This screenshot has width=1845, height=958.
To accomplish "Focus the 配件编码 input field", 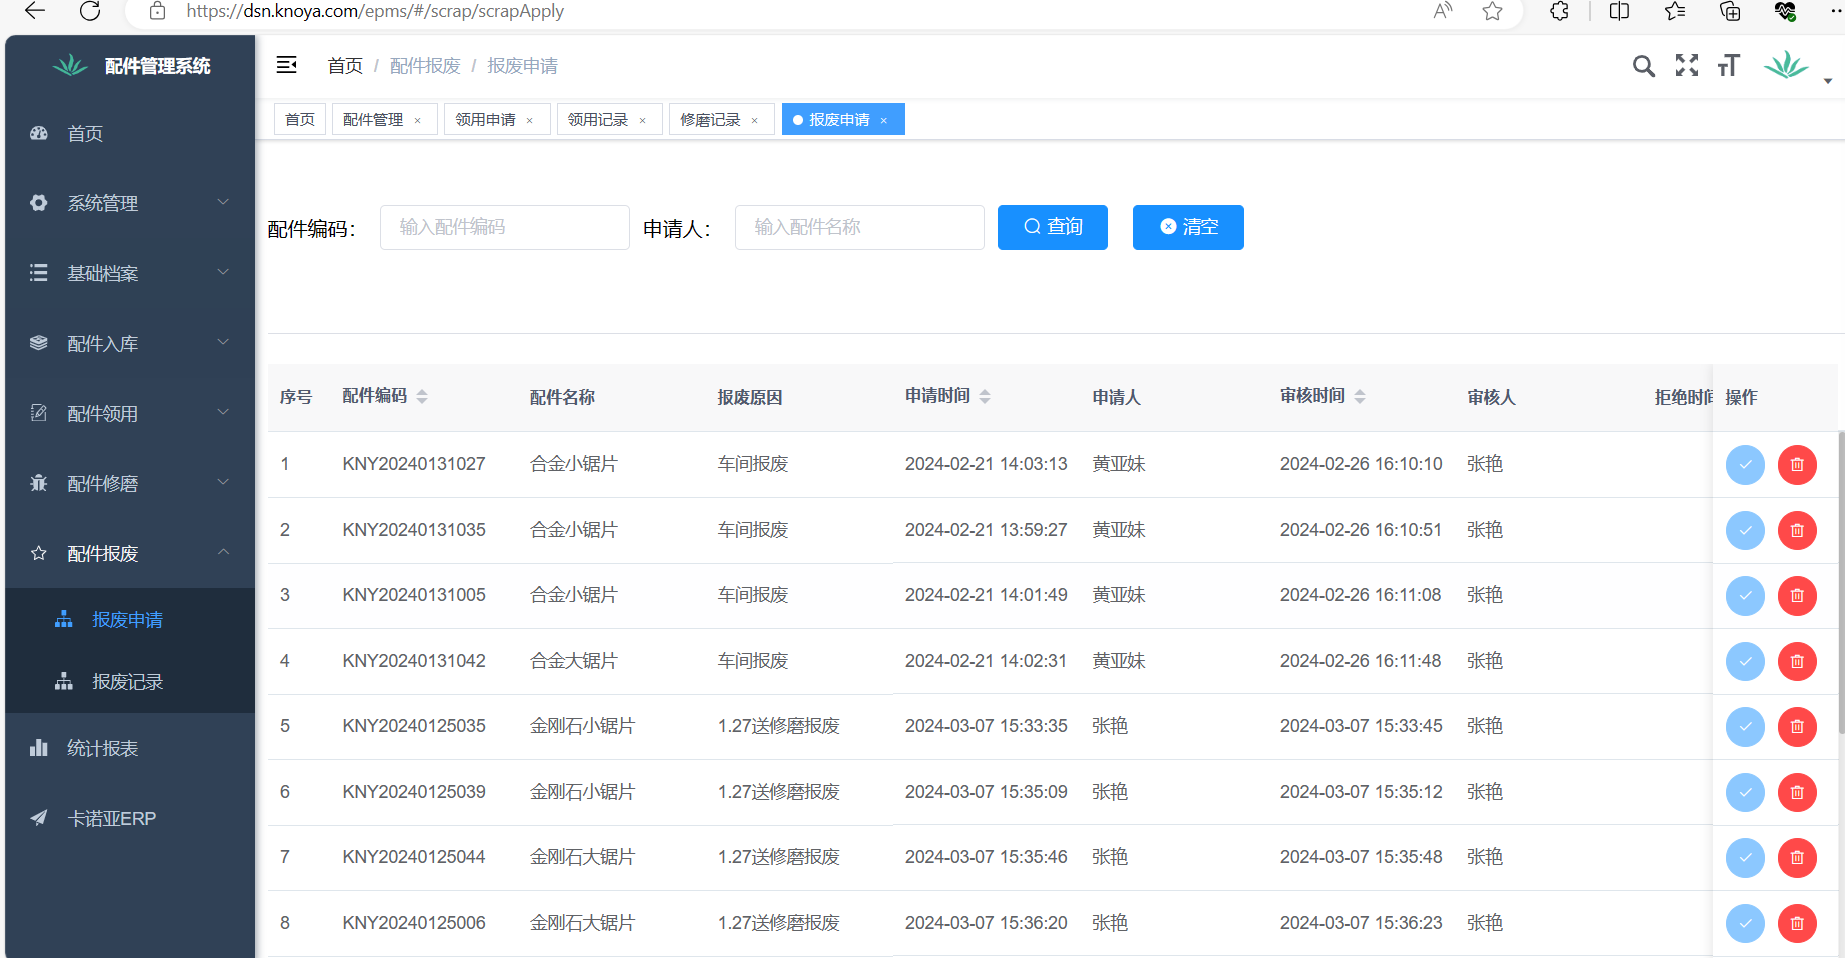I will (505, 227).
